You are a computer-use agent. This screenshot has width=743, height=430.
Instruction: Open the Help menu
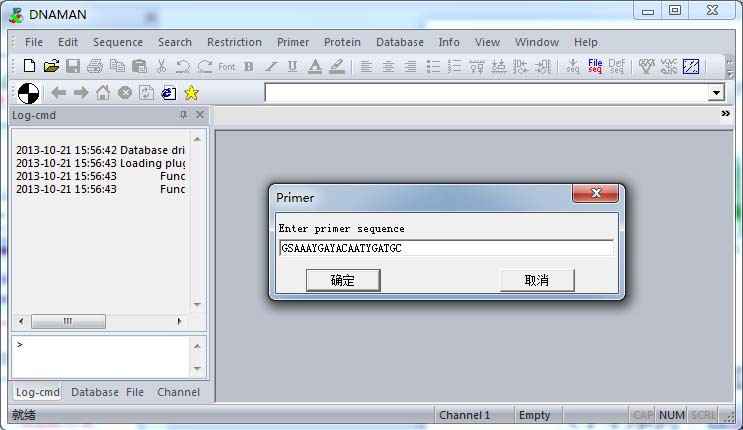586,42
